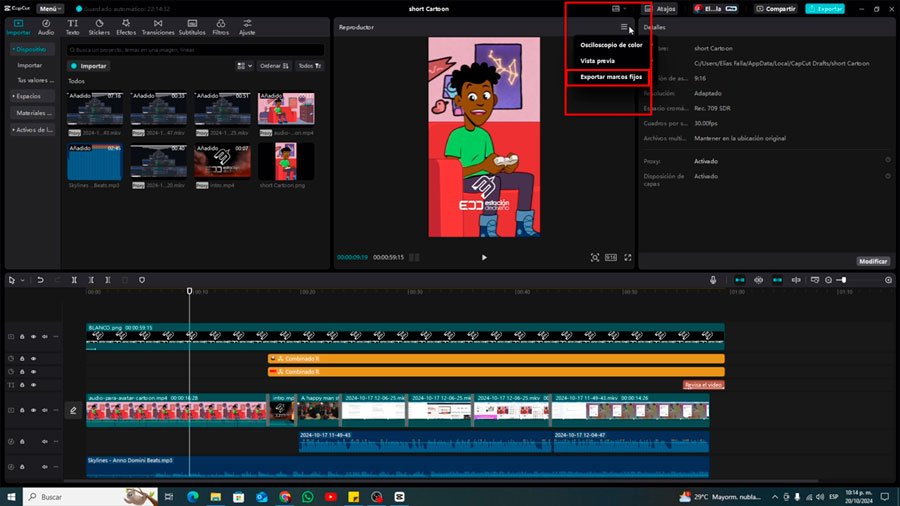
Task: Toggle the main track magnet
Action: point(740,280)
